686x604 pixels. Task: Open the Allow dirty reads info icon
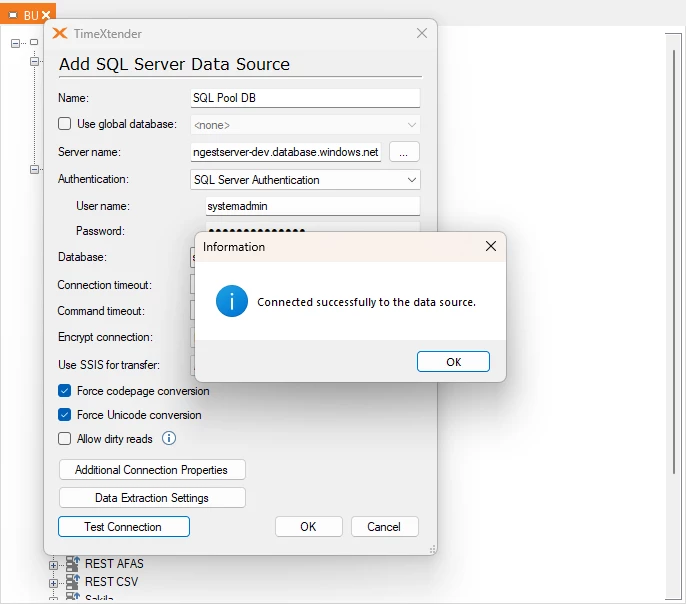169,438
